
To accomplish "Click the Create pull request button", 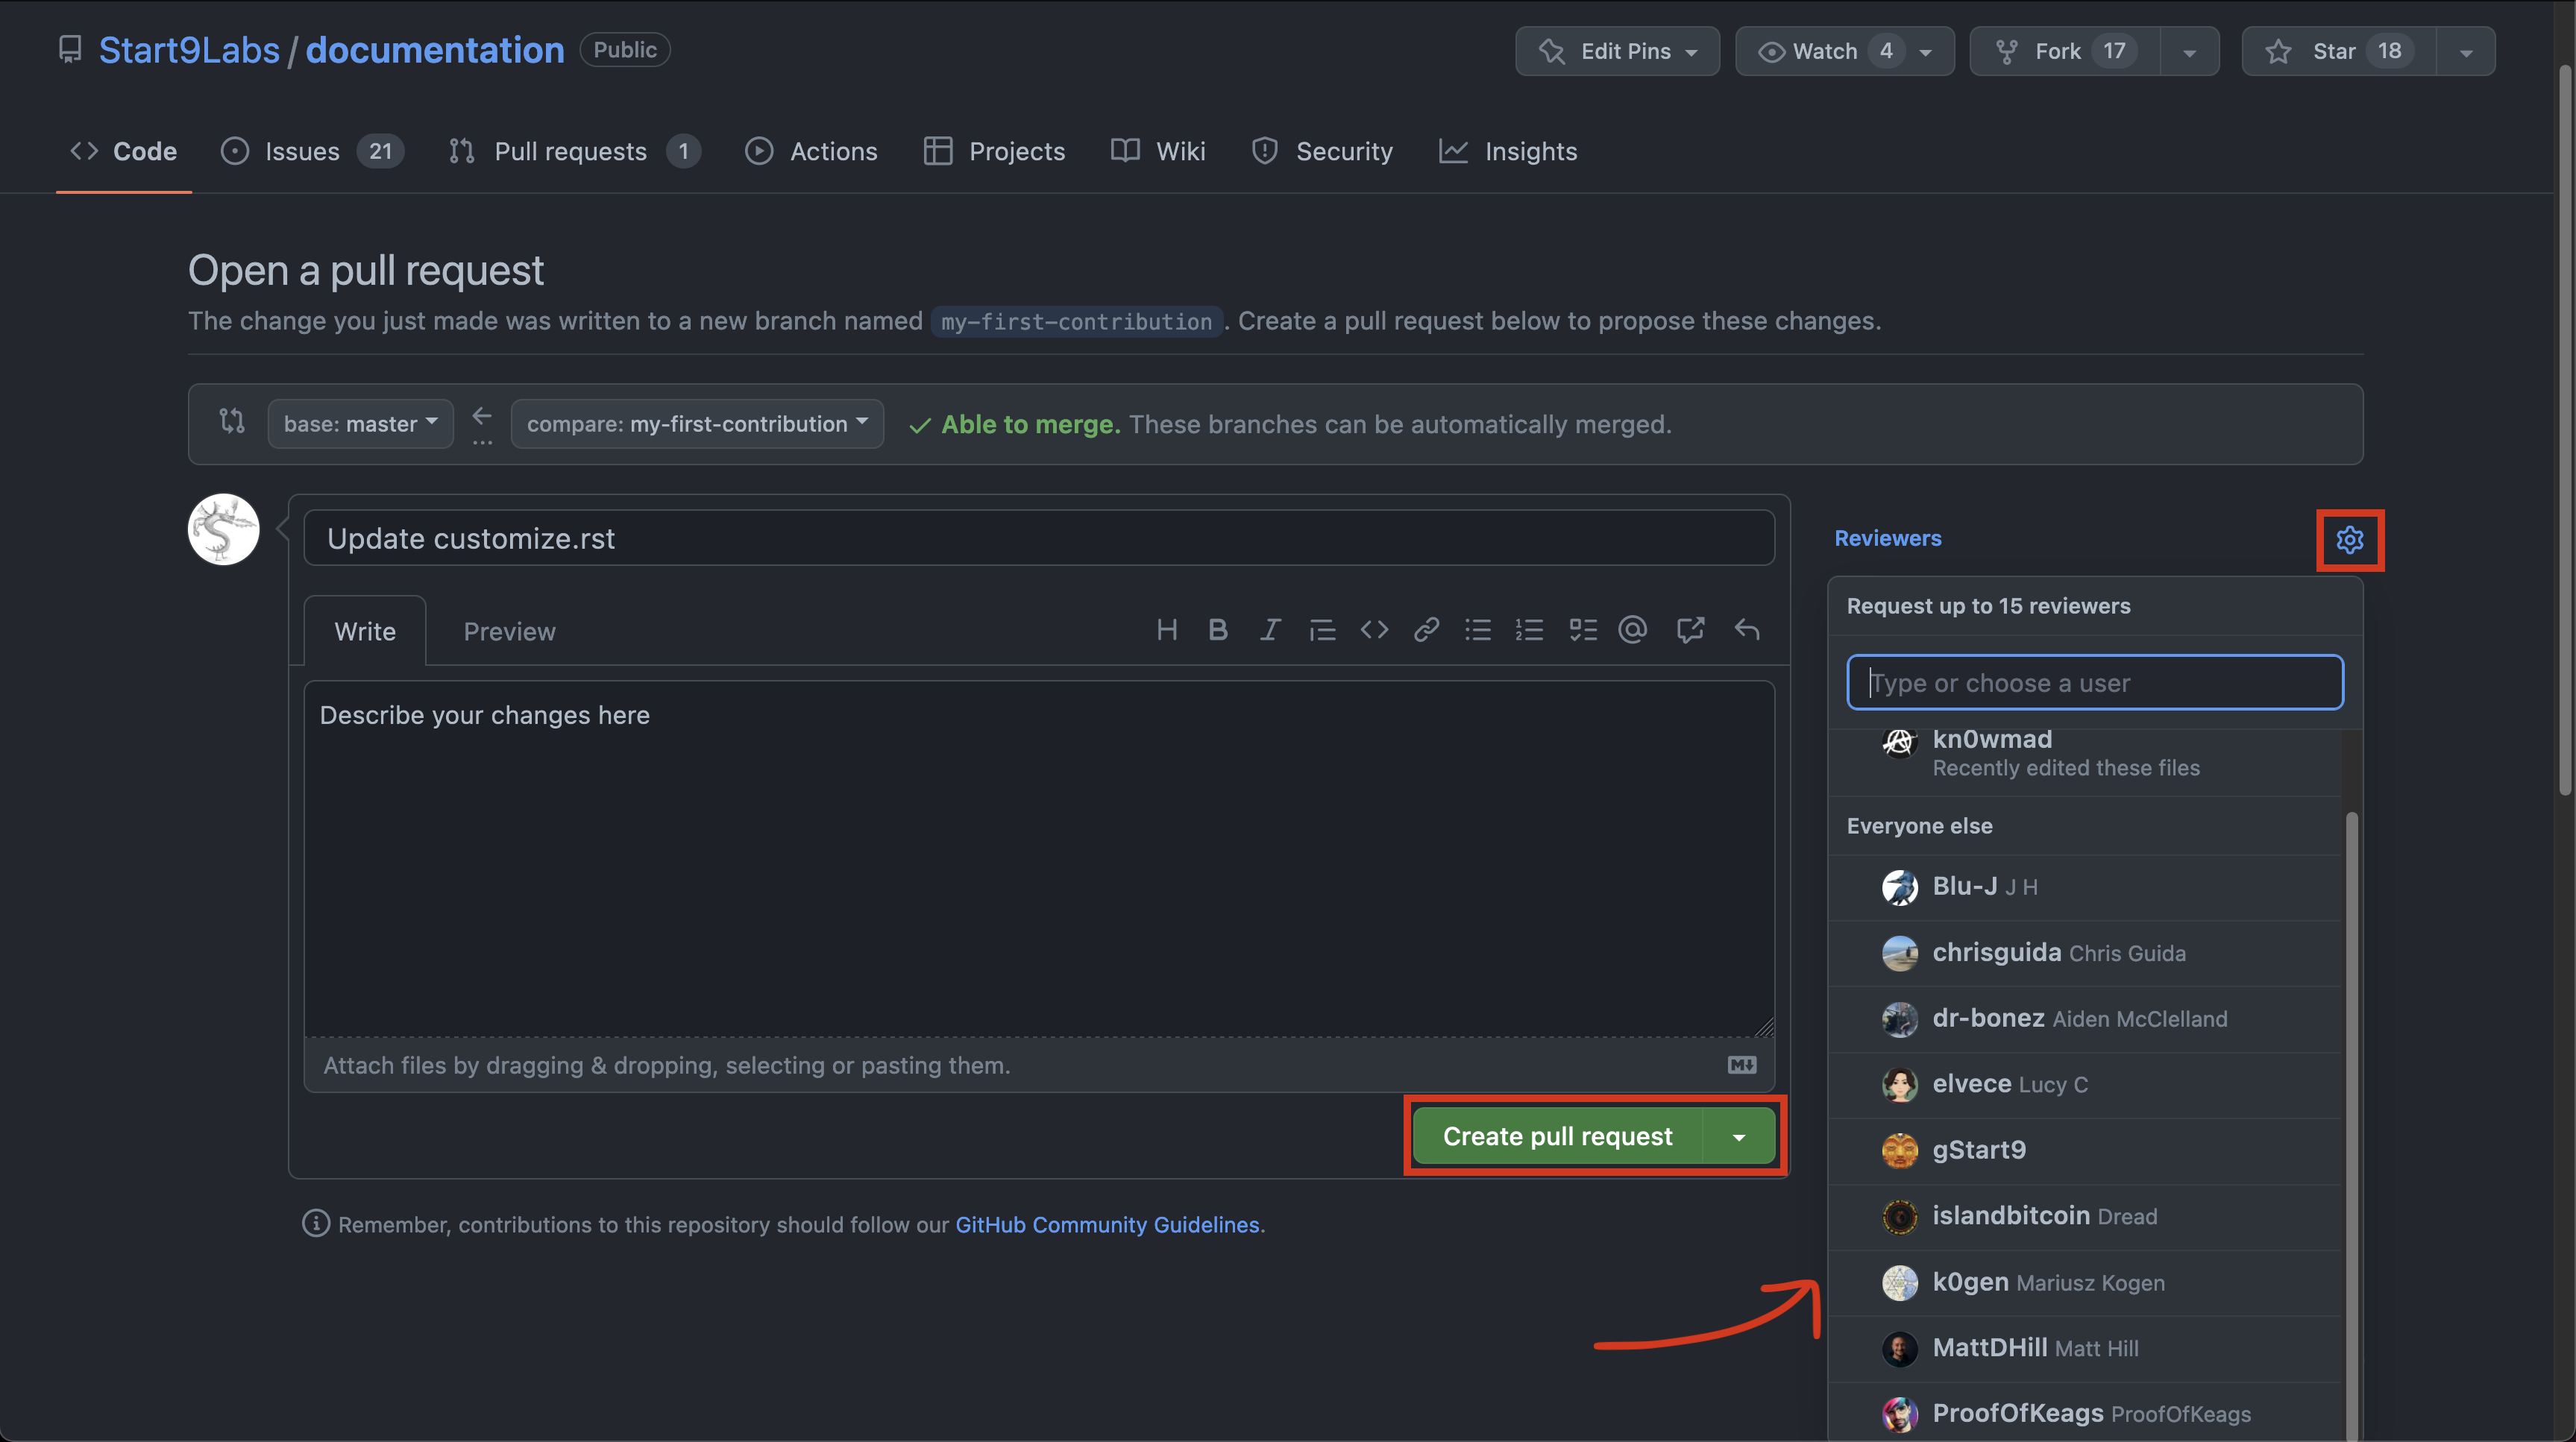I will 1557,1137.
